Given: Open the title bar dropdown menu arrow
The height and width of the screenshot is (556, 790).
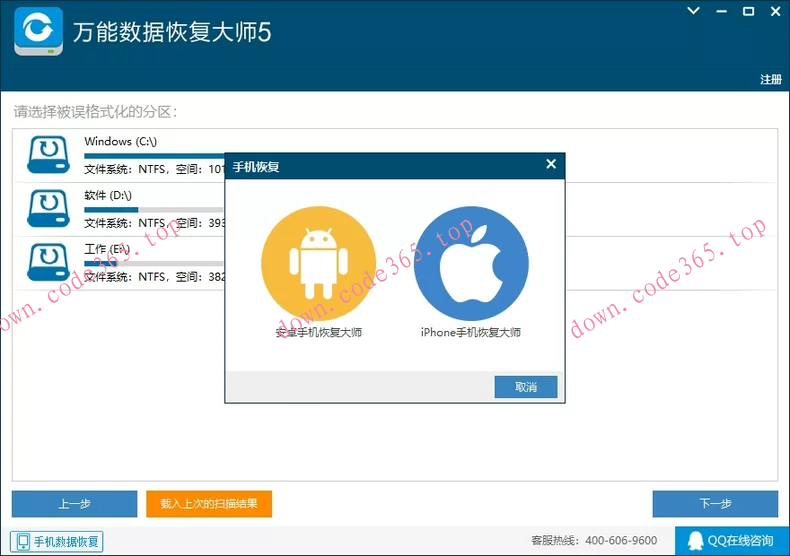Looking at the screenshot, I should 693,11.
